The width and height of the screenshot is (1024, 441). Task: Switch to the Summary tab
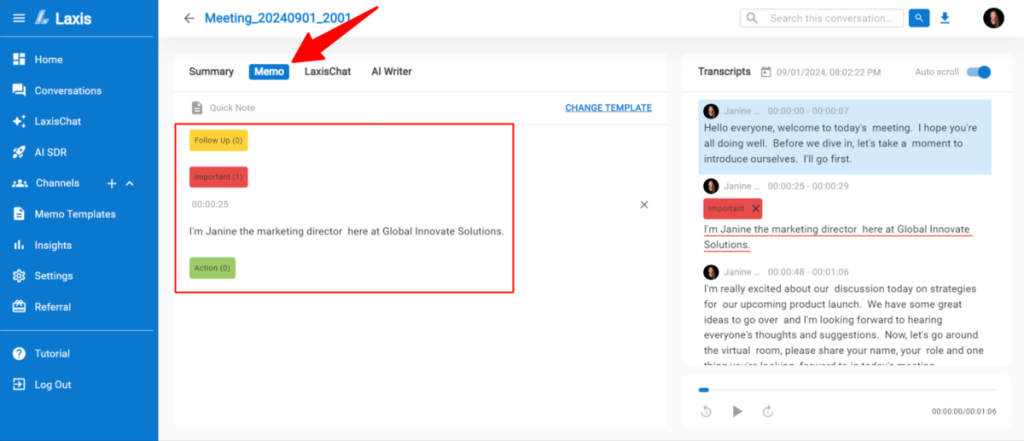click(x=211, y=72)
